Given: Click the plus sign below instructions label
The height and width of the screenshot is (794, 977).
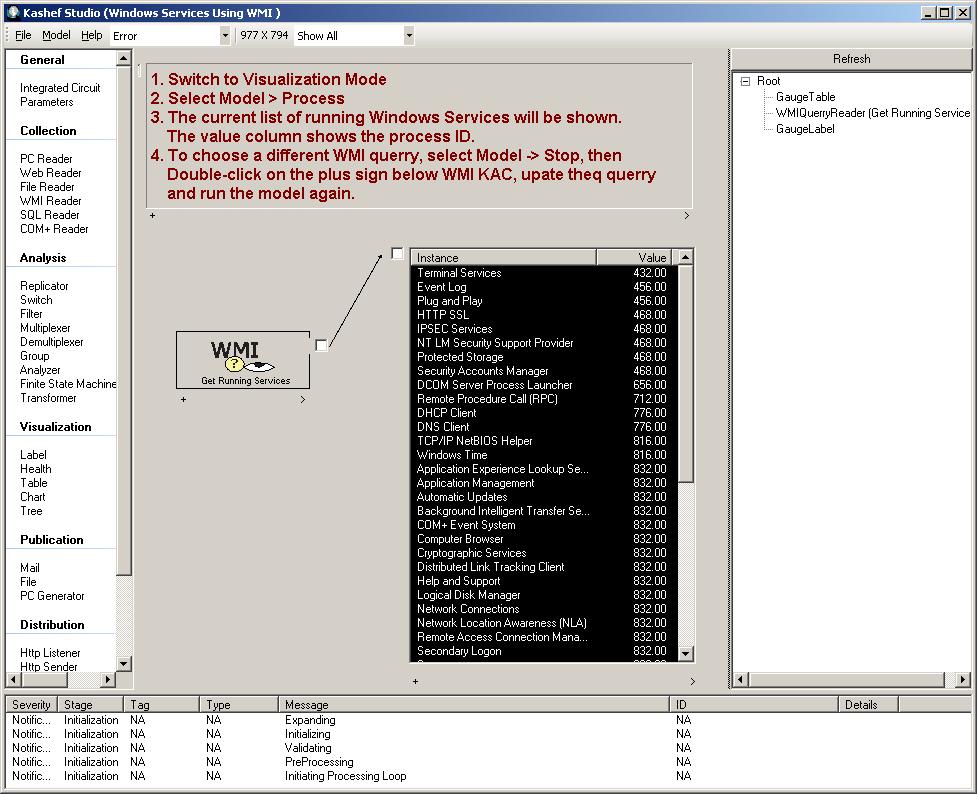Looking at the screenshot, I should (152, 215).
